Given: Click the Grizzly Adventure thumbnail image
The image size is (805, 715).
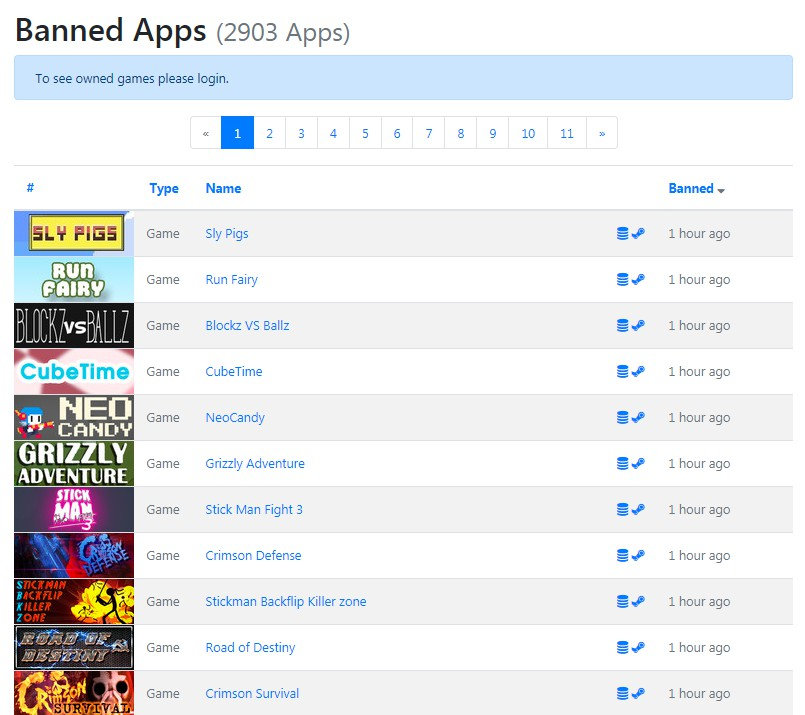Looking at the screenshot, I should point(74,464).
